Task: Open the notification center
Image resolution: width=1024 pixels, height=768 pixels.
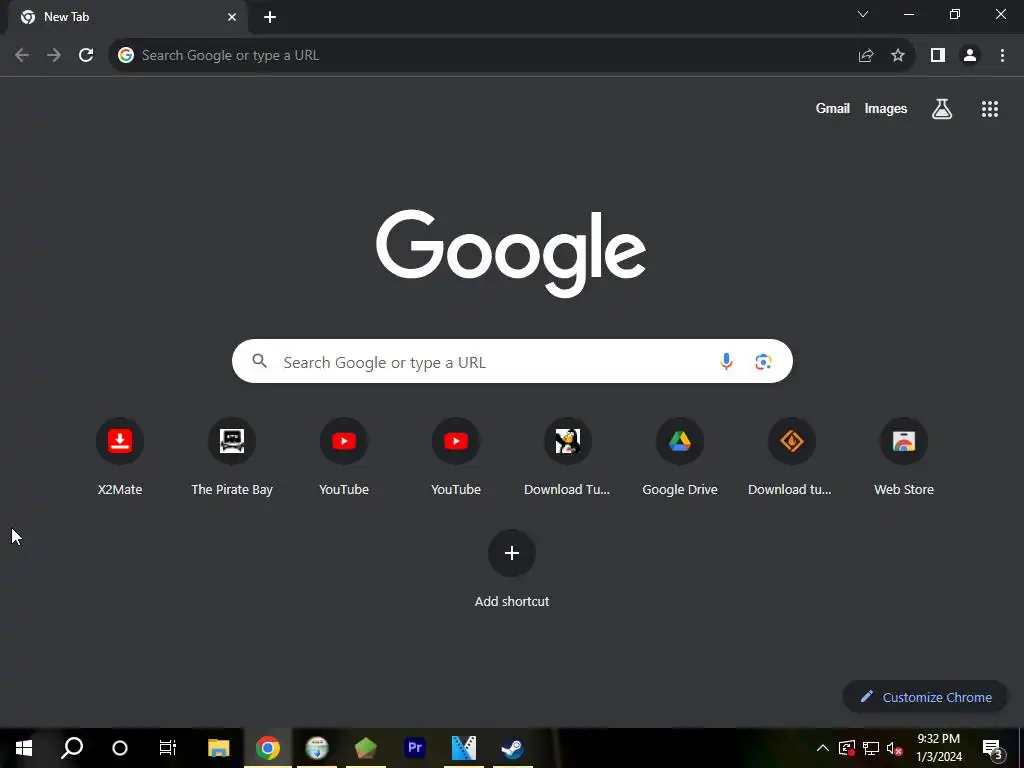Action: 993,749
